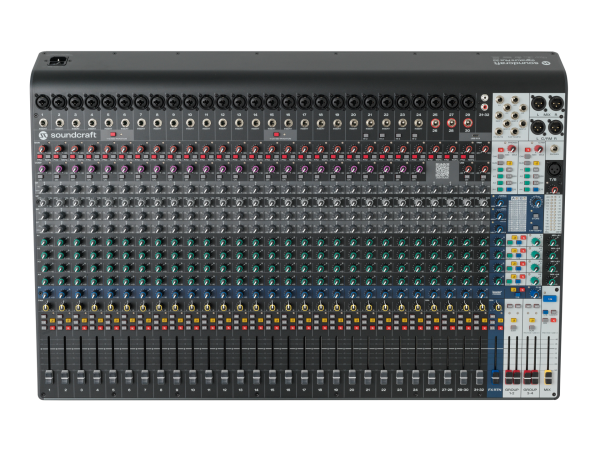
Task: Click the yellow pan knob on channel 1
Action: point(46,308)
